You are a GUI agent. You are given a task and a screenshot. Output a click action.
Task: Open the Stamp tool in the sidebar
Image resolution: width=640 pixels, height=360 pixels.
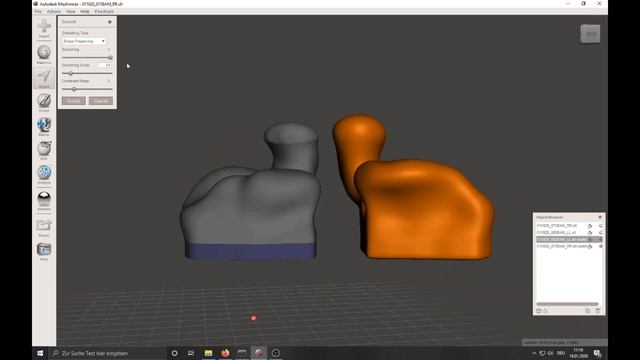(x=44, y=127)
